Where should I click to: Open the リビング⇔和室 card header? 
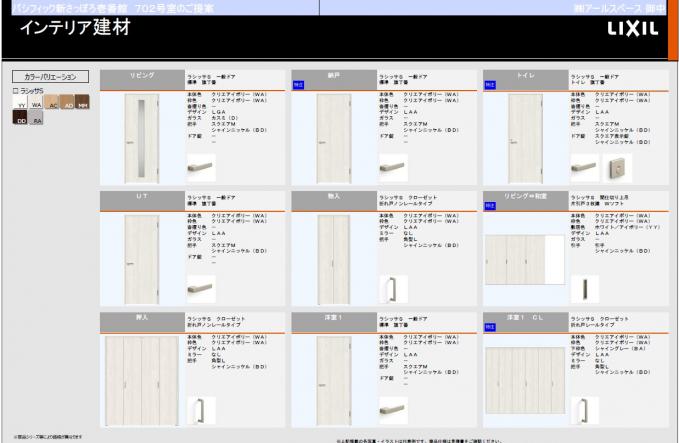pyautogui.click(x=525, y=201)
